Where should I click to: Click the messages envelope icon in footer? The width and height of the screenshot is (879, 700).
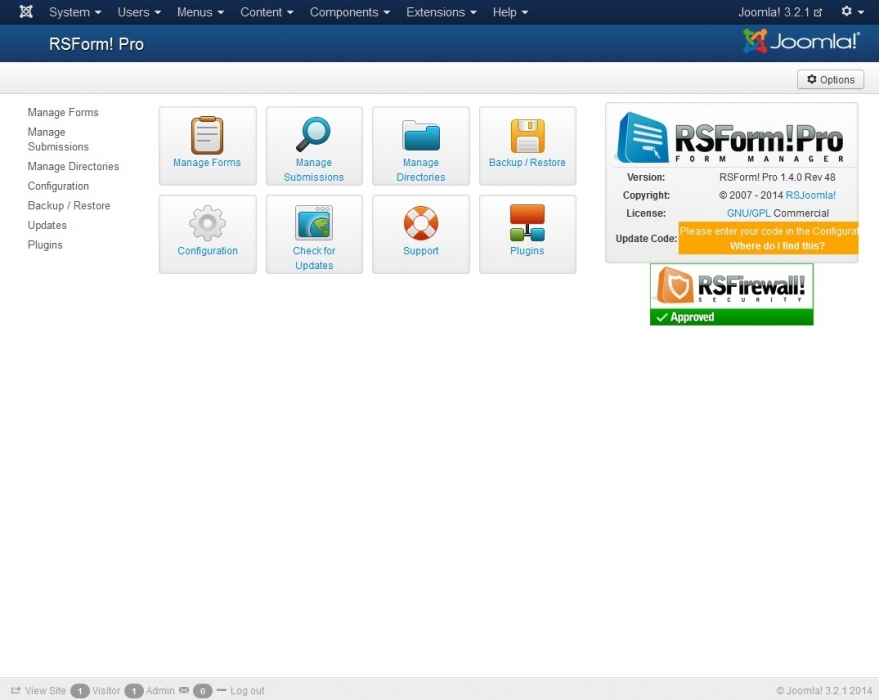point(184,690)
